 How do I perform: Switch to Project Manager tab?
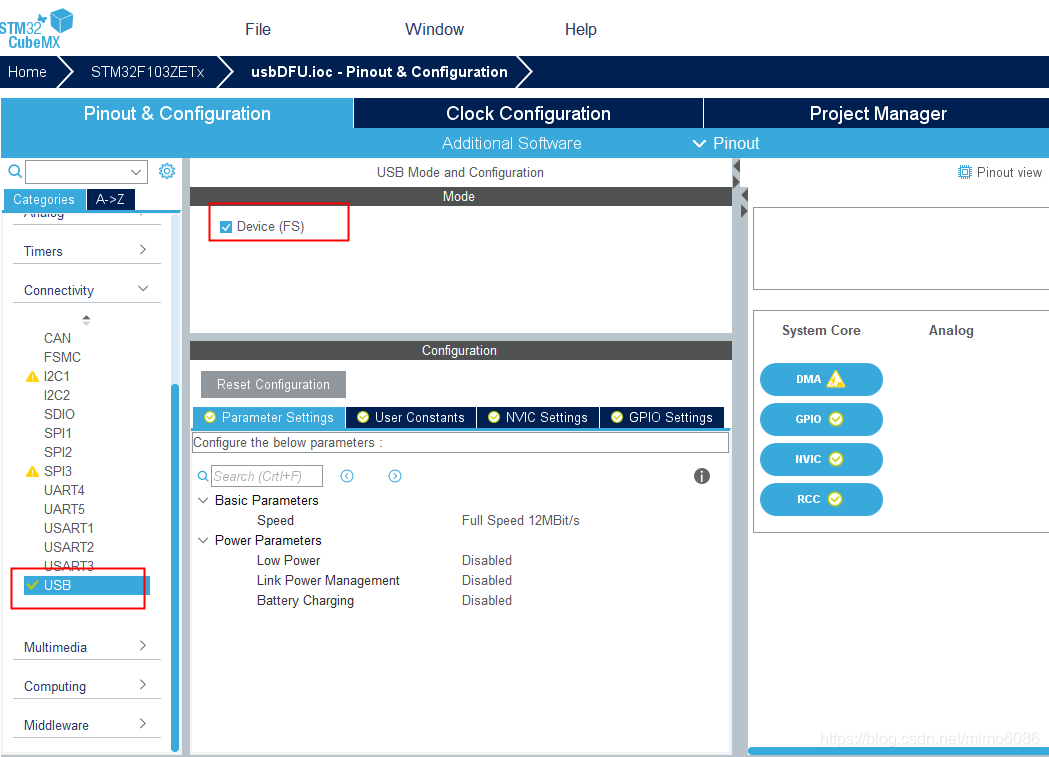coord(877,113)
